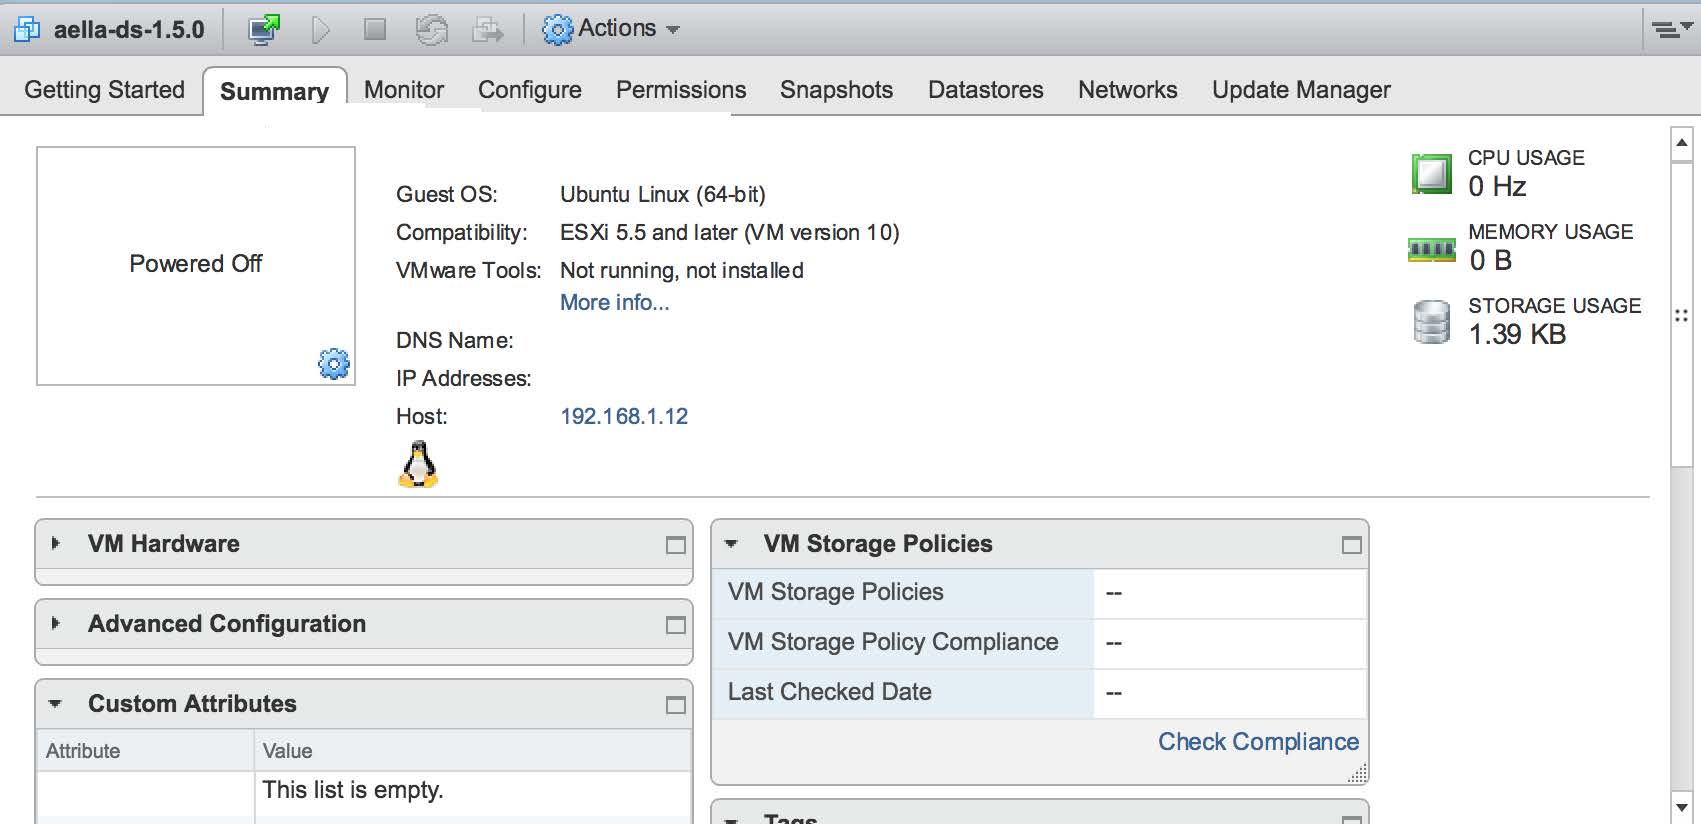Toggle maximize on VM Storage Policies panel
The height and width of the screenshot is (824, 1701).
[1351, 545]
